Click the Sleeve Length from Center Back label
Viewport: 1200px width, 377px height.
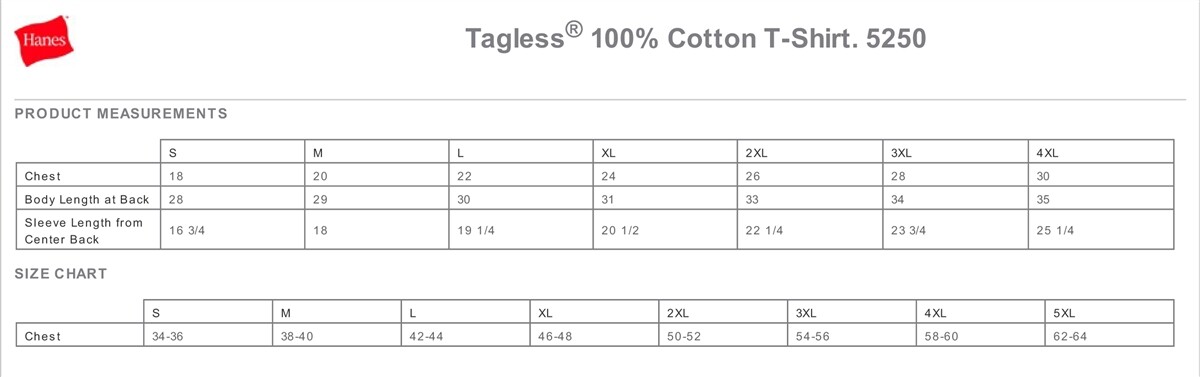click(x=87, y=230)
